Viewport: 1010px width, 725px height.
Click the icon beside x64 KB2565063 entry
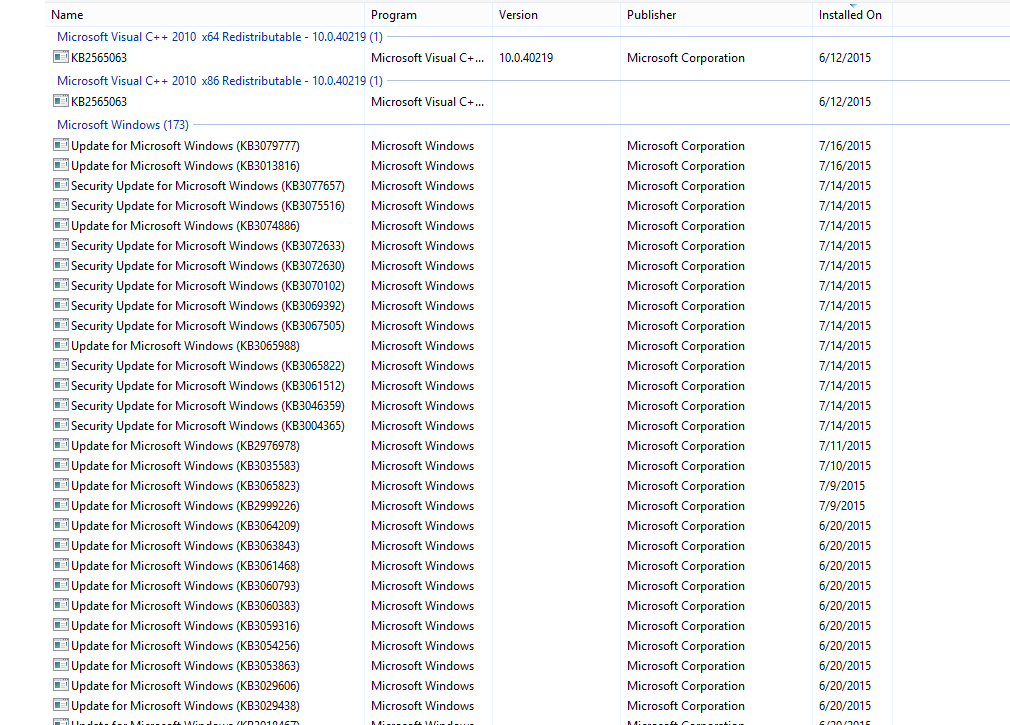[61, 58]
